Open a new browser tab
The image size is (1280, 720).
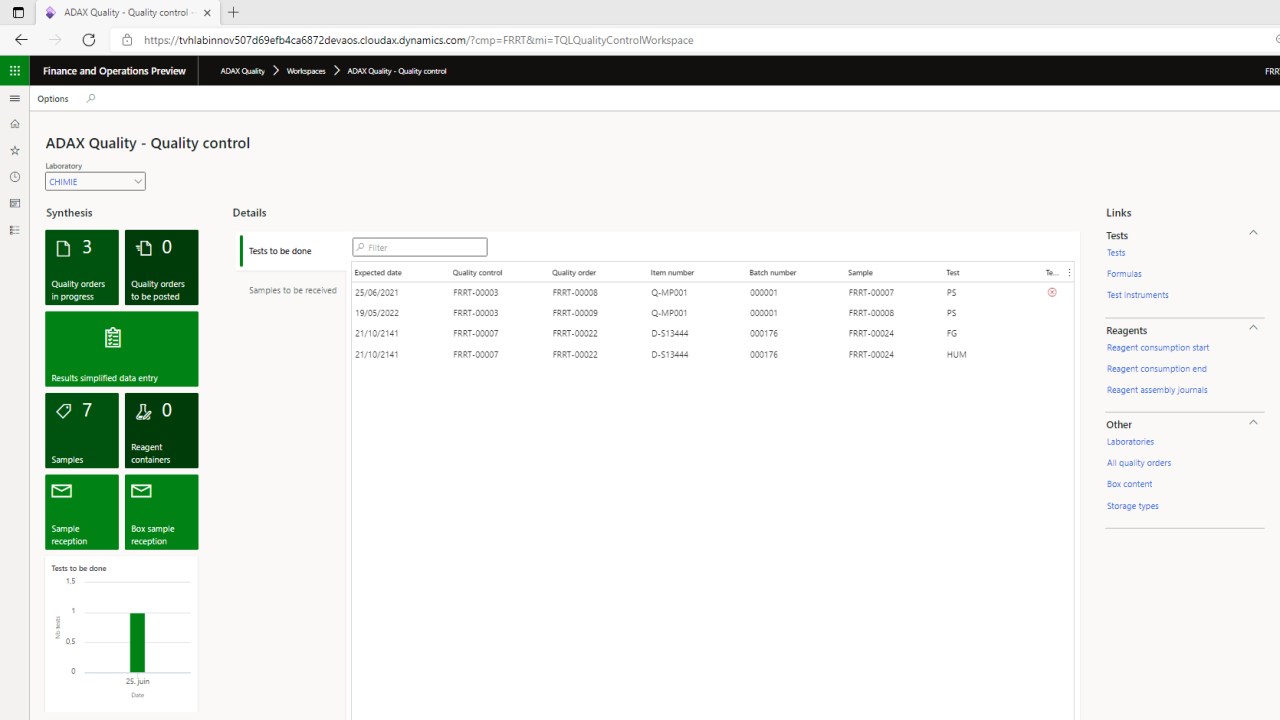pyautogui.click(x=233, y=12)
